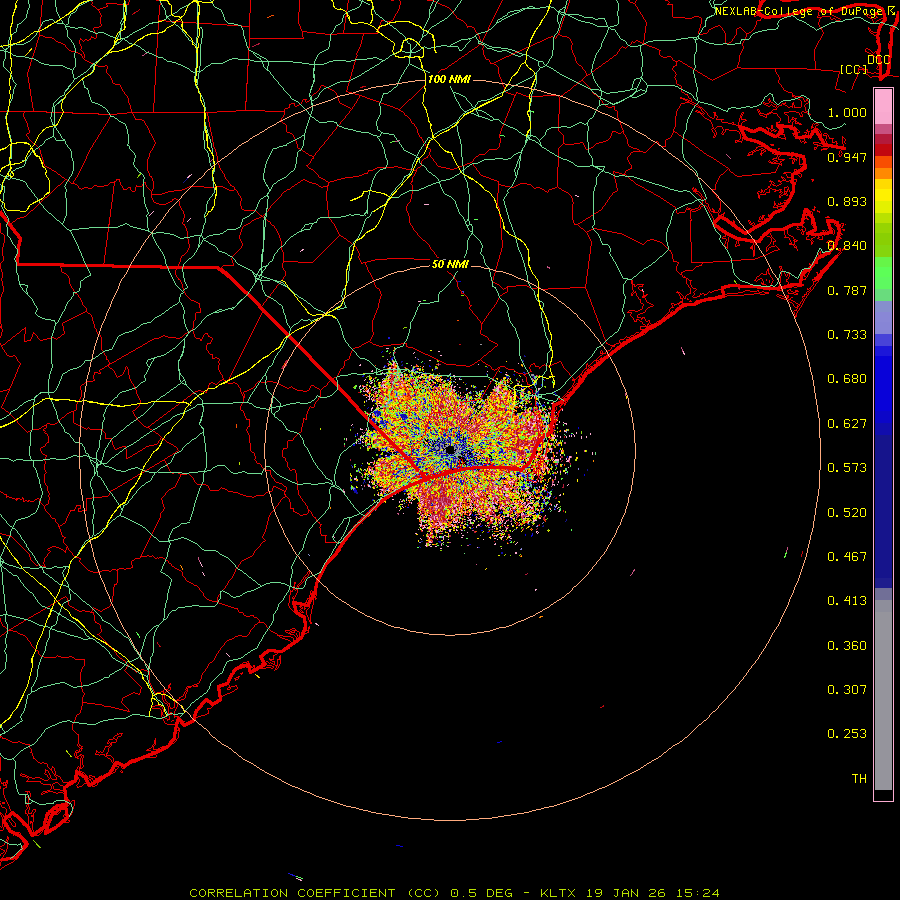Pick the bright blue swatch beside 0.680
Viewport: 900px width, 900px height.
tap(883, 382)
